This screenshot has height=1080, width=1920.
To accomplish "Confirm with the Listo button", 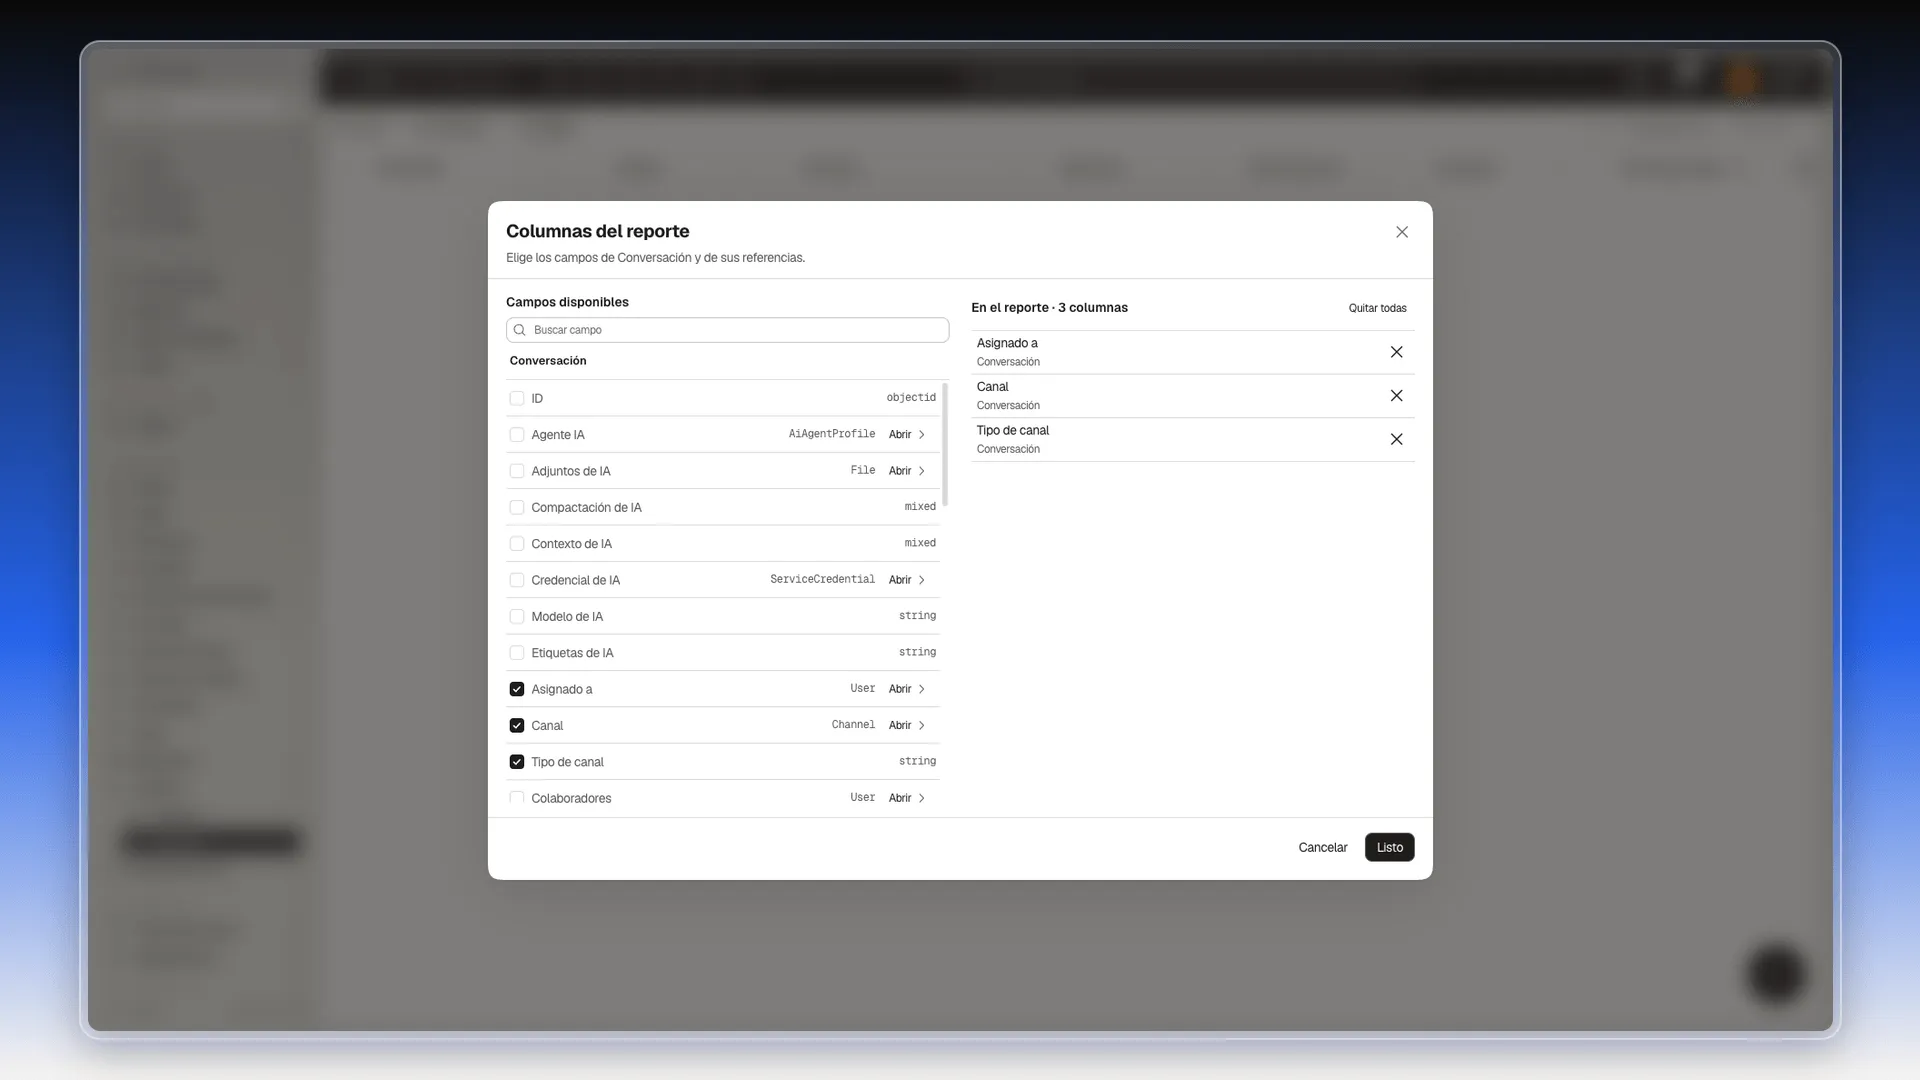I will (x=1389, y=848).
